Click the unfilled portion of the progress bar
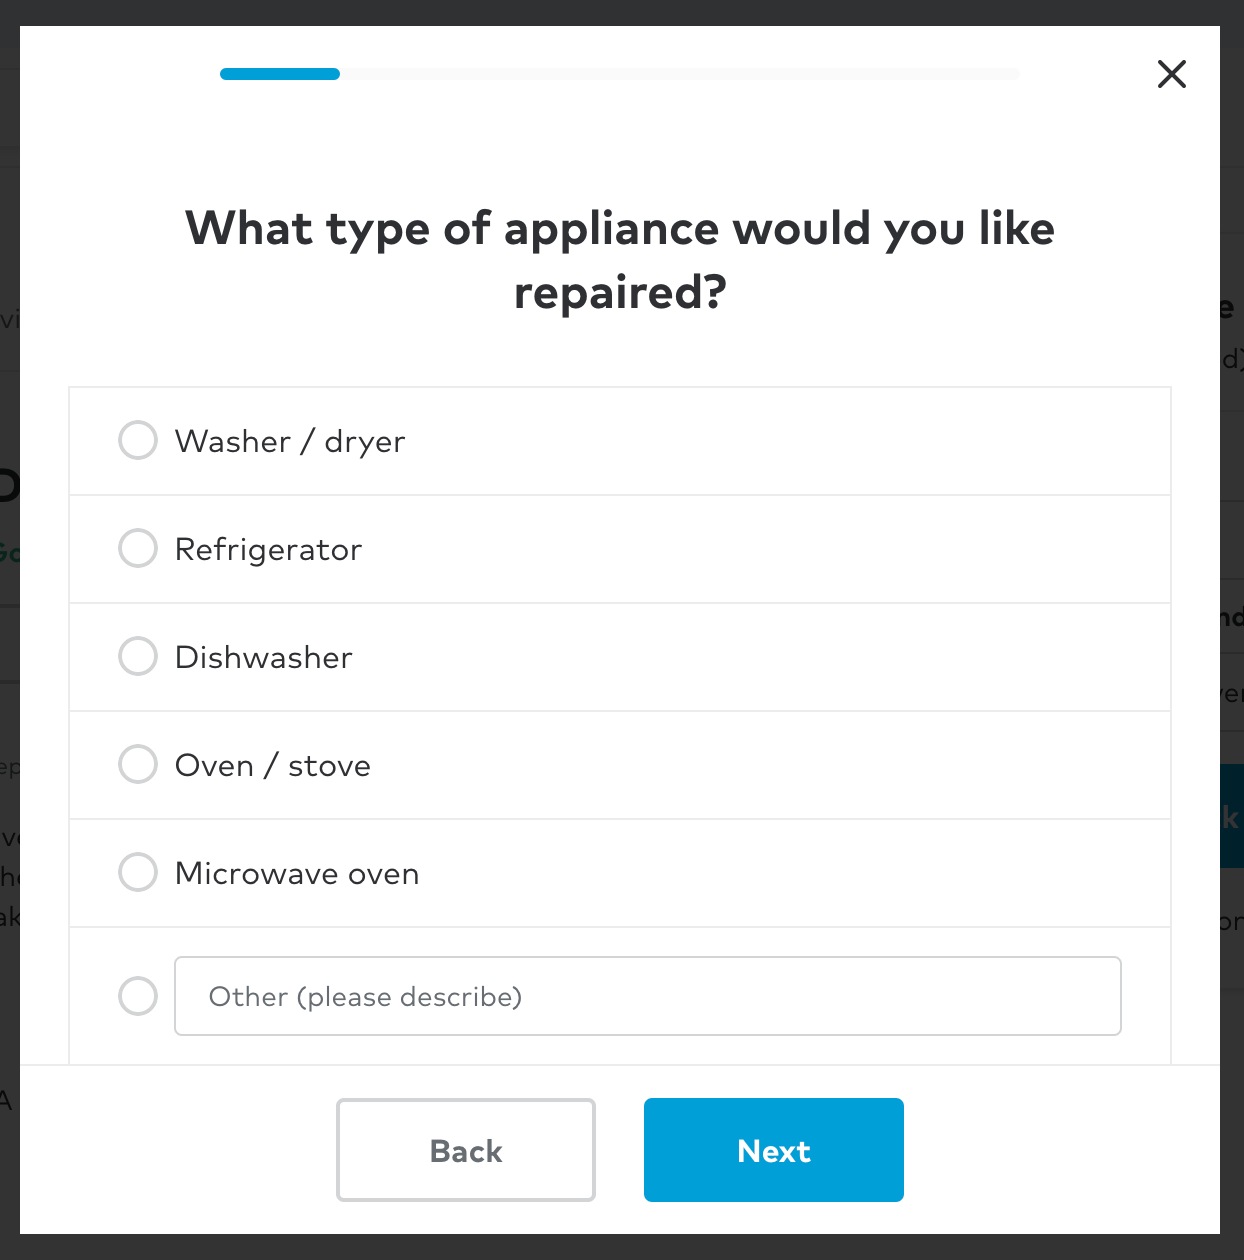 680,74
